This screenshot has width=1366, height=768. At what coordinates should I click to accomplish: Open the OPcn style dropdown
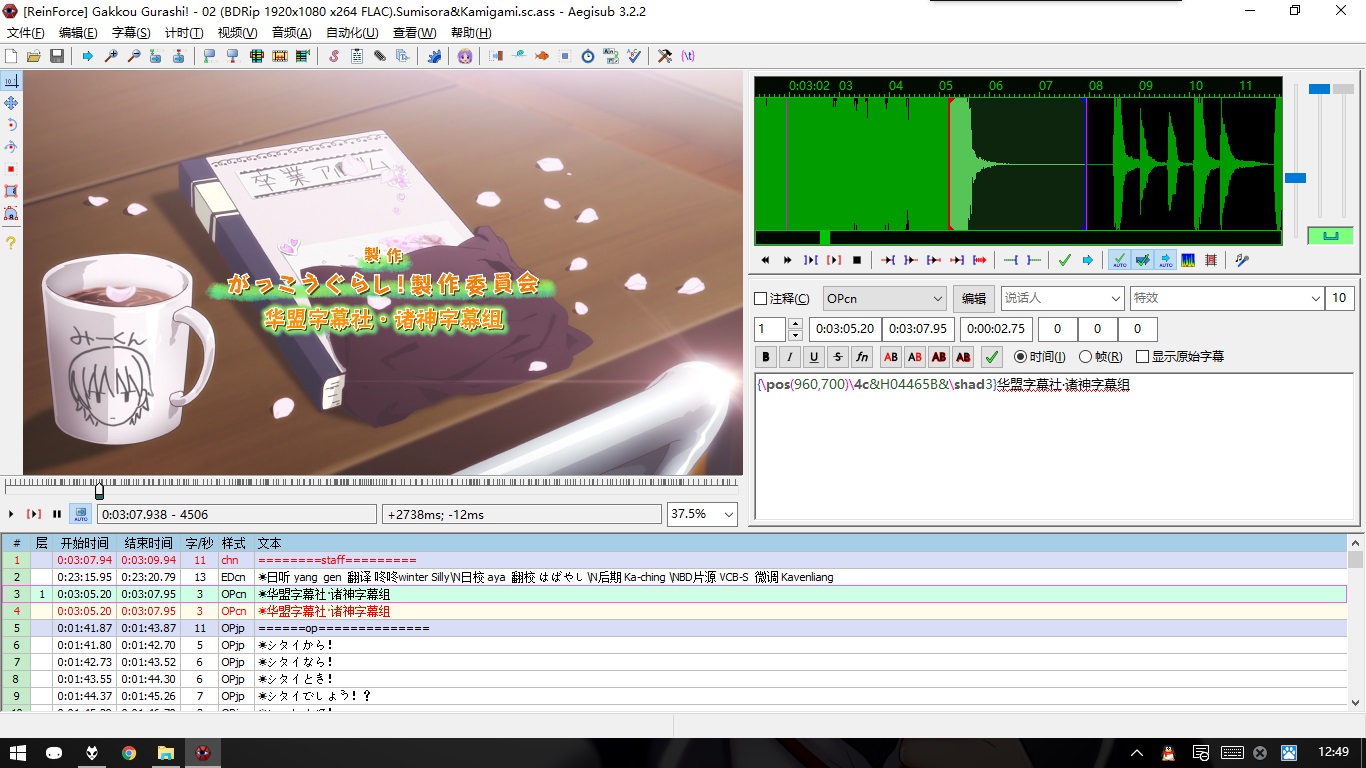[x=884, y=298]
